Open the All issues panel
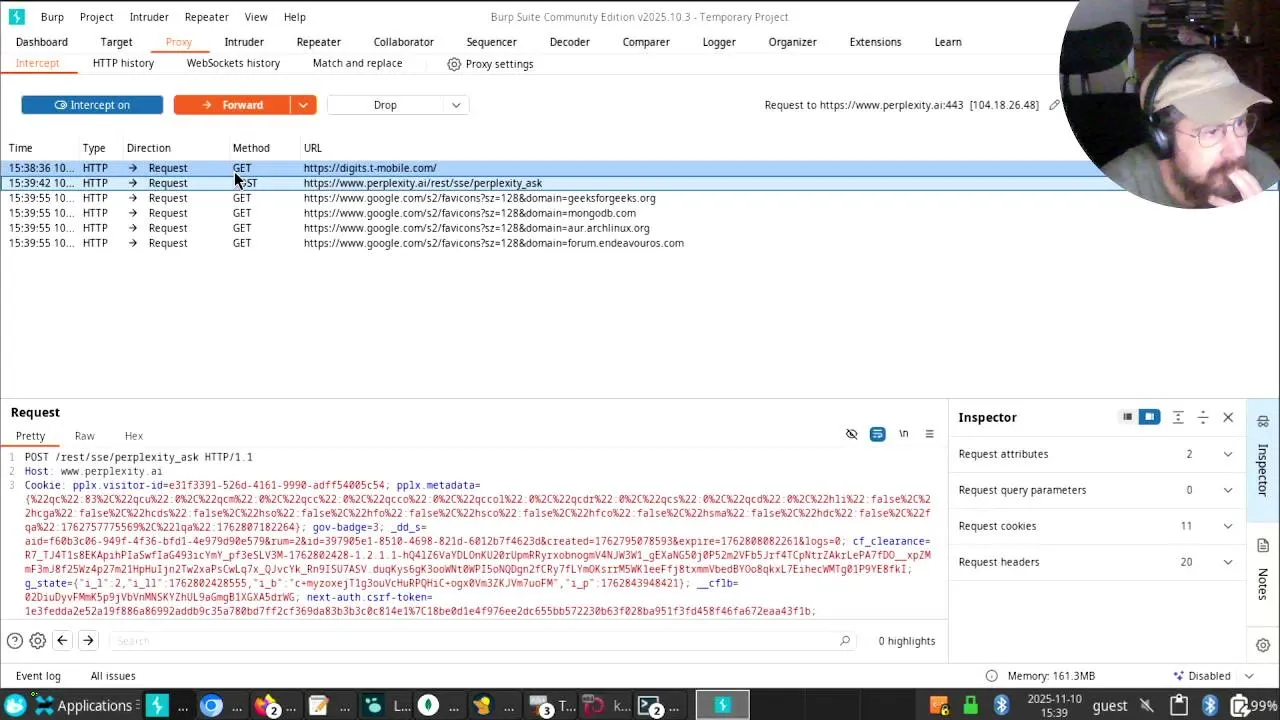 113,676
